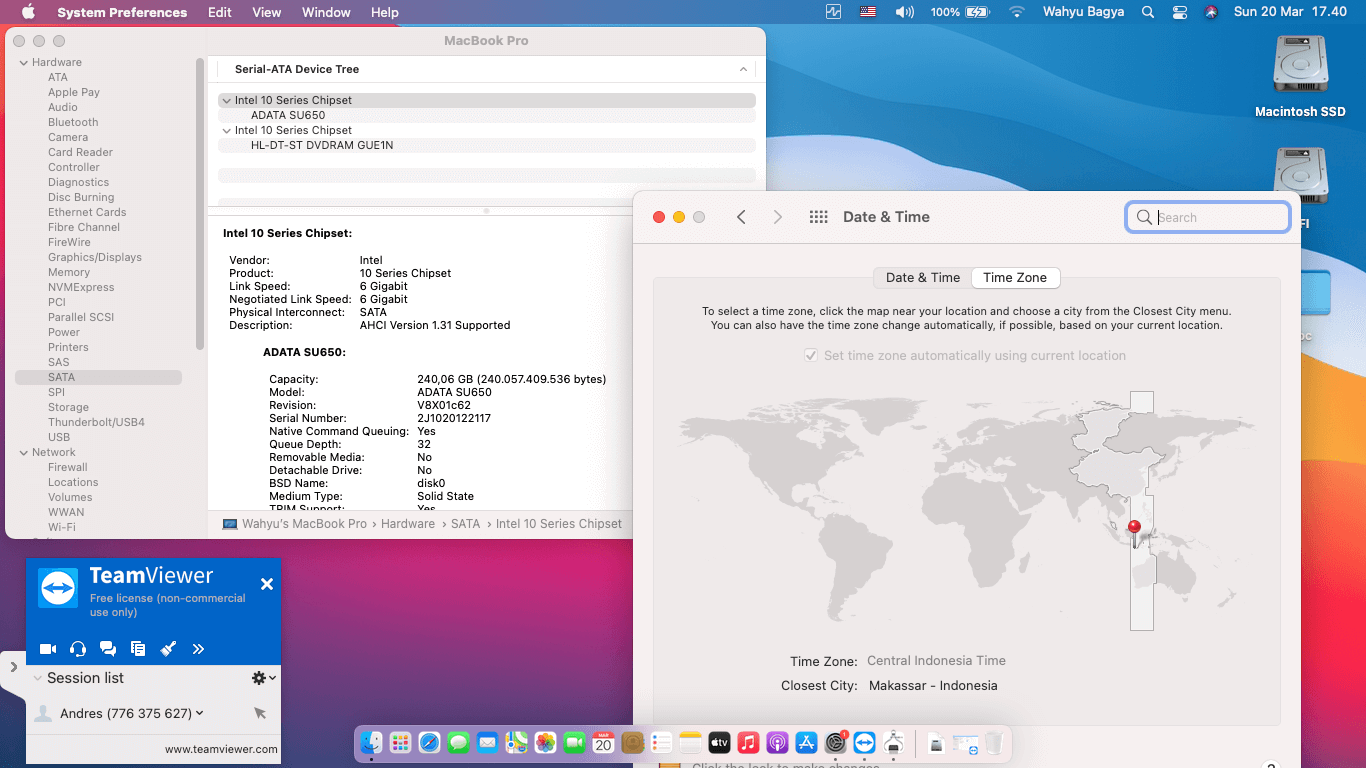Open System Preferences Dock icon

pos(836,743)
